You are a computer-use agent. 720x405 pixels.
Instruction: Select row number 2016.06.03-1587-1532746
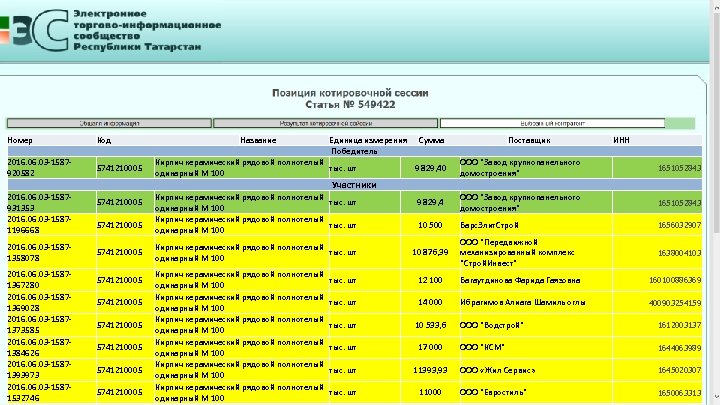[x=39, y=393]
